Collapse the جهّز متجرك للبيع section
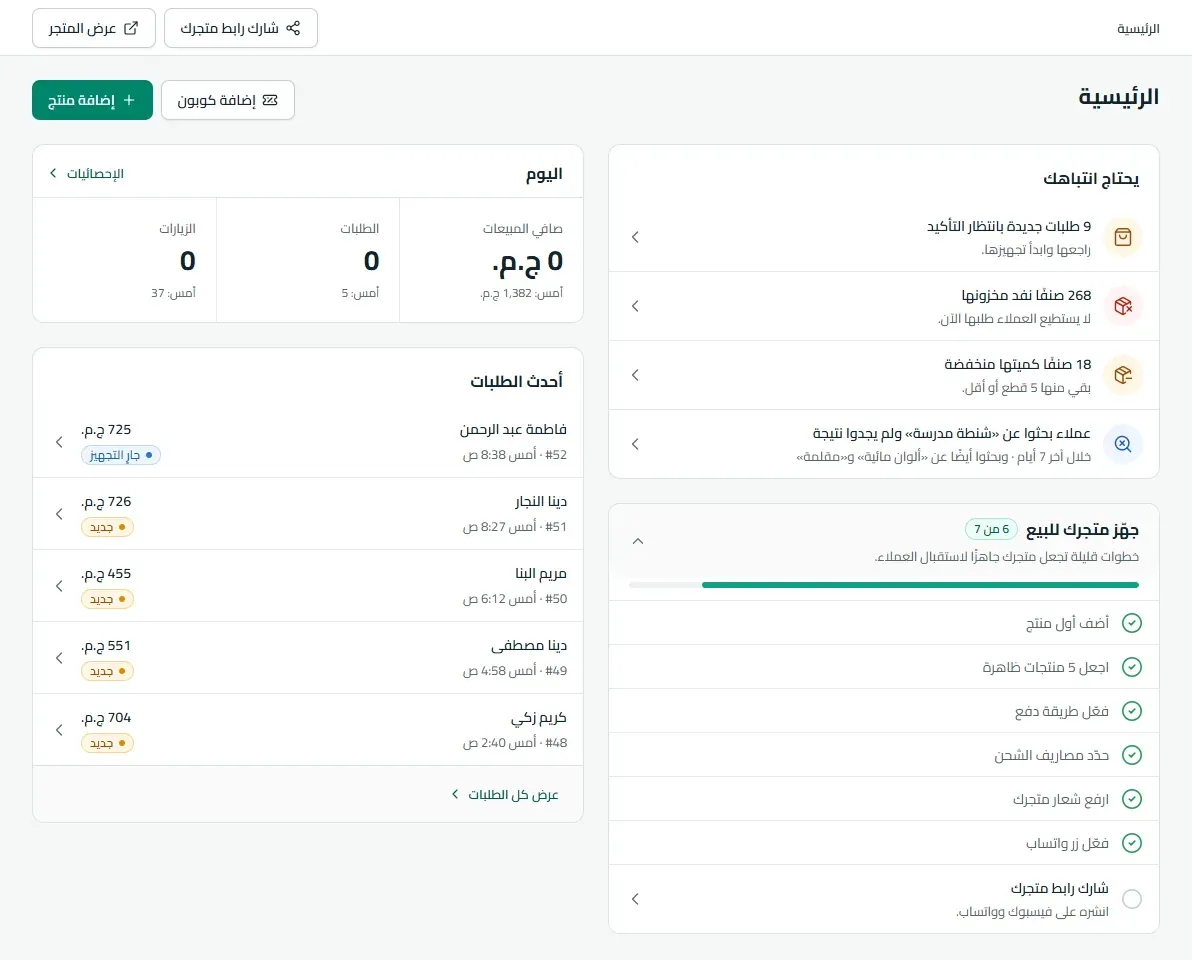Image resolution: width=1192 pixels, height=960 pixels. (x=638, y=541)
